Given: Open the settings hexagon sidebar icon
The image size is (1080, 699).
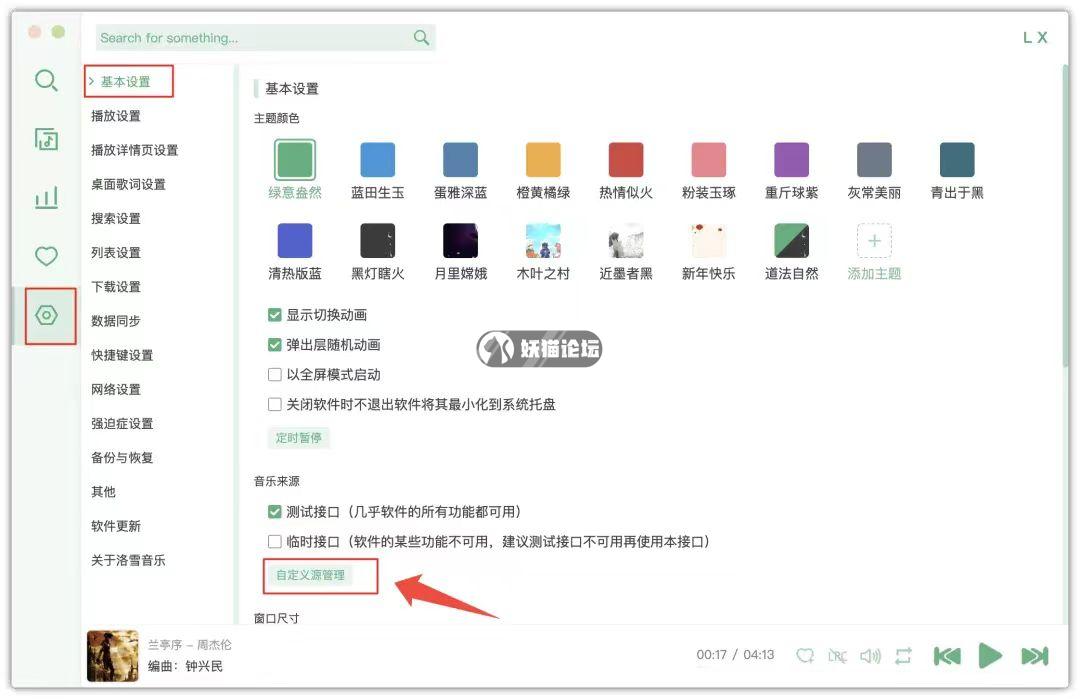Looking at the screenshot, I should pos(46,315).
